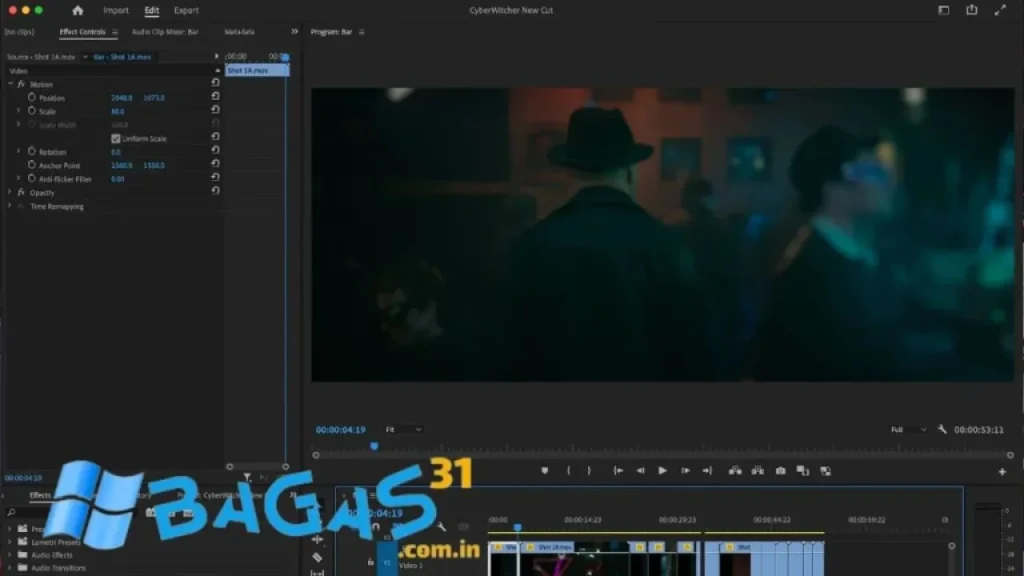
Task: Click the program monitor playhead marker
Action: point(374,447)
